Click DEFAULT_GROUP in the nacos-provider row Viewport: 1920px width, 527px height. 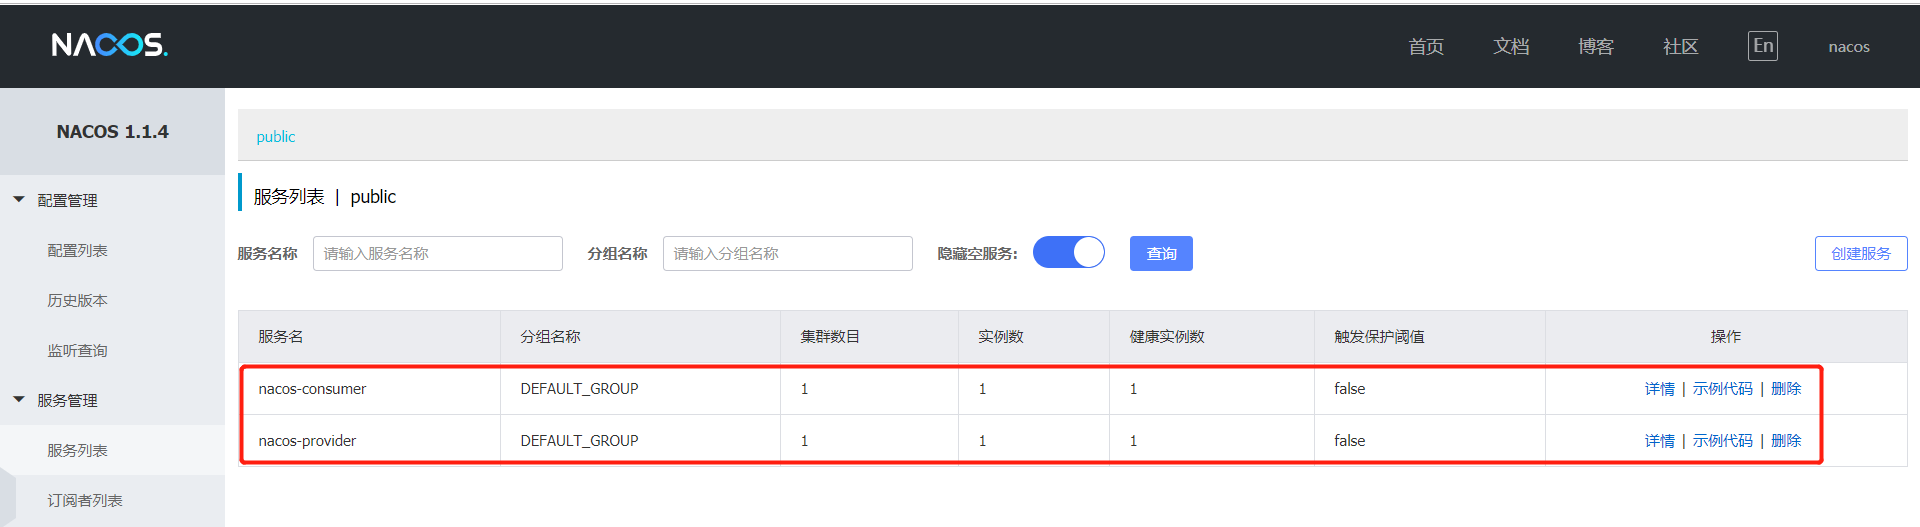pos(579,441)
